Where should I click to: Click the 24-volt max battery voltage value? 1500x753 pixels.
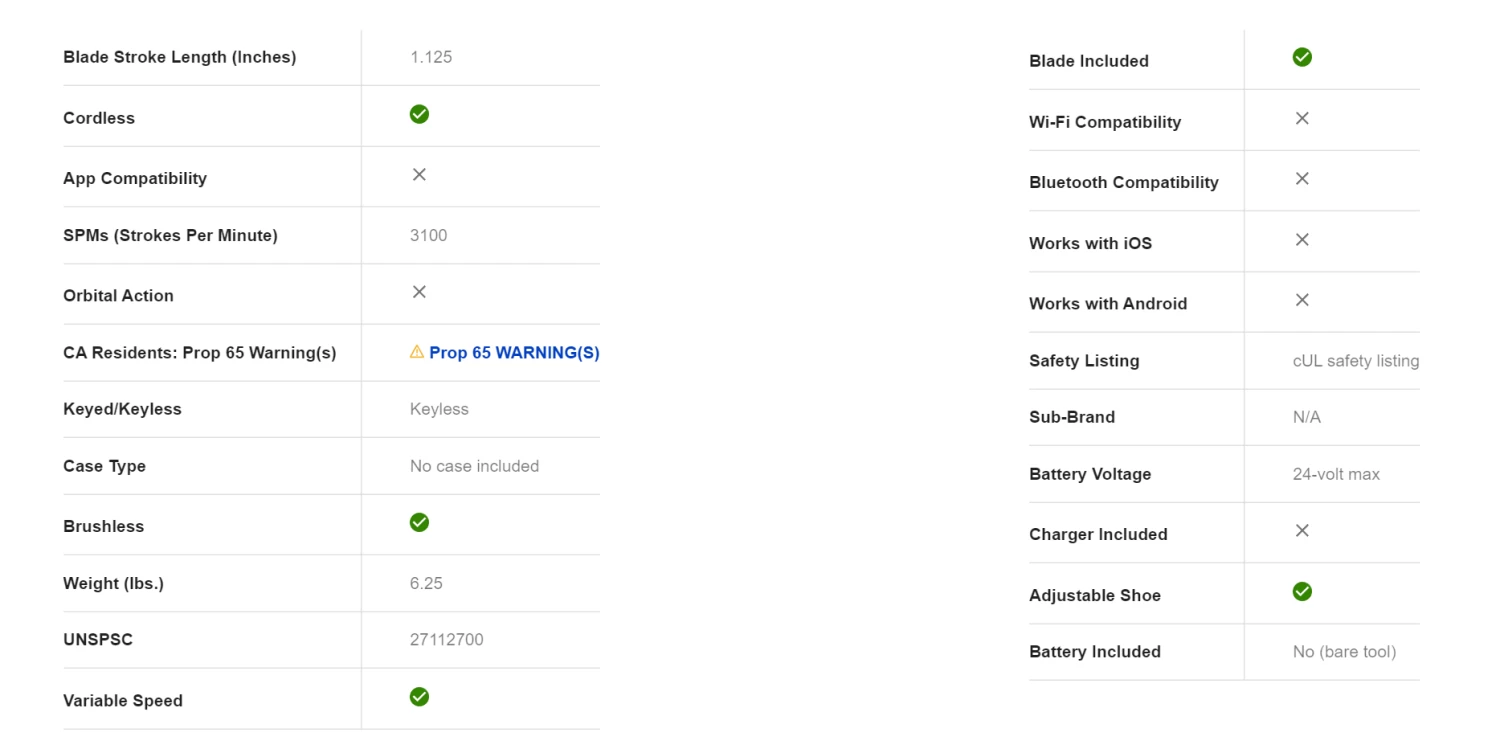(x=1336, y=475)
